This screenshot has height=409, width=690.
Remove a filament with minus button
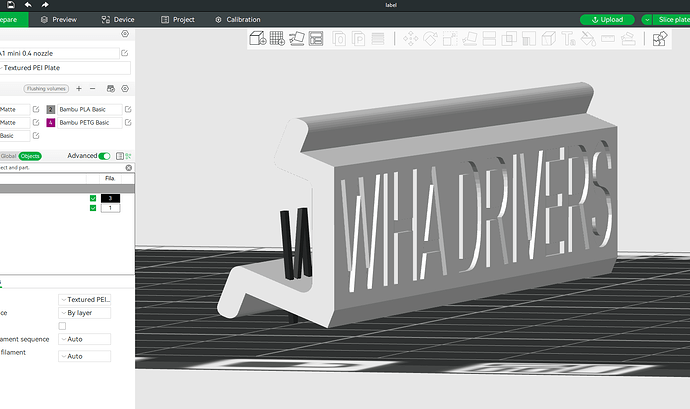coord(92,88)
